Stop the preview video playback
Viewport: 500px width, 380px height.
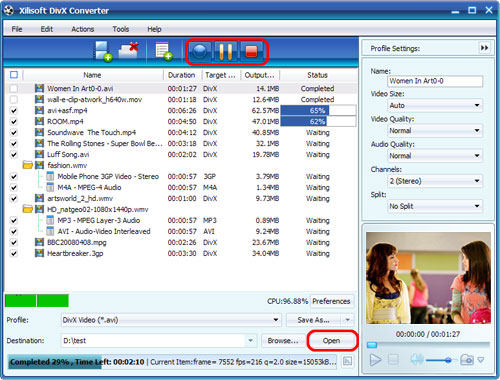click(x=393, y=360)
